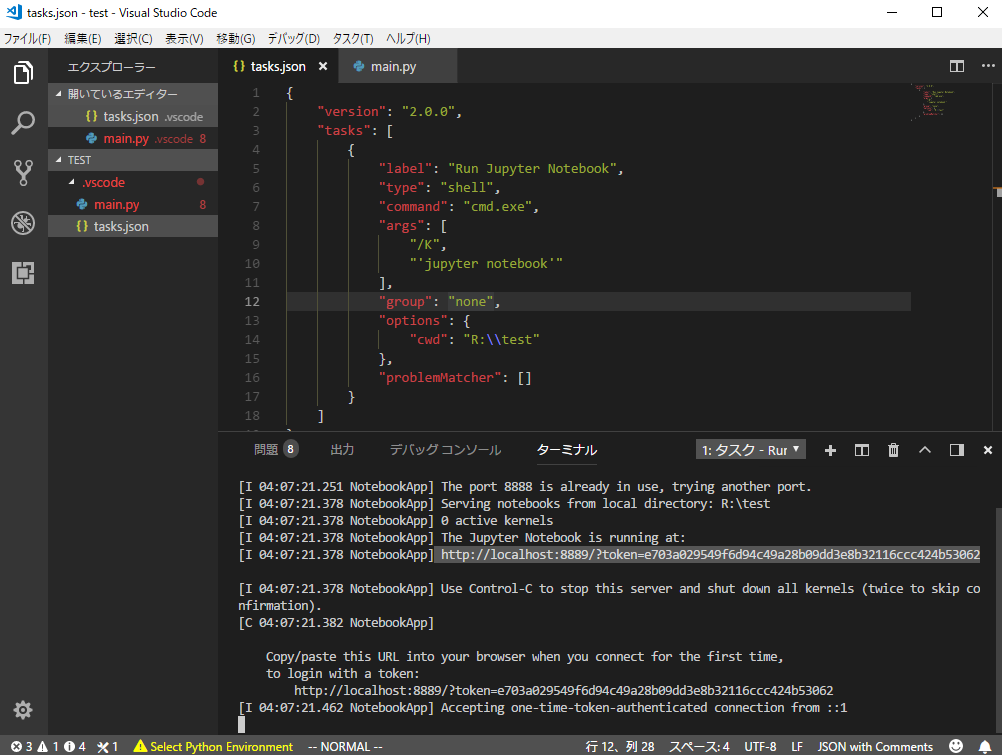1002x755 pixels.
Task: Open the 表示(V) menu
Action: 184,38
